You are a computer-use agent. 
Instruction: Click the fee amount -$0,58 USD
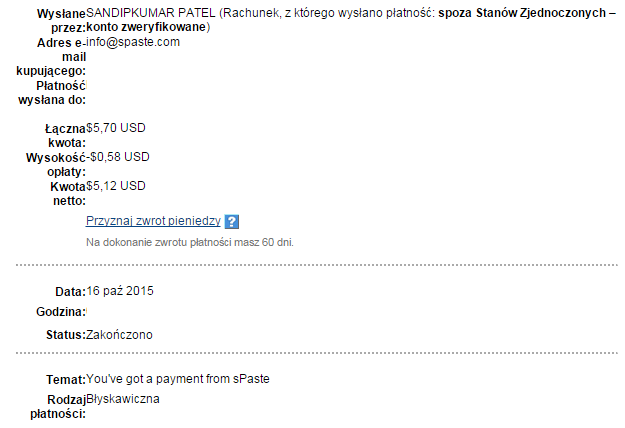coord(118,157)
